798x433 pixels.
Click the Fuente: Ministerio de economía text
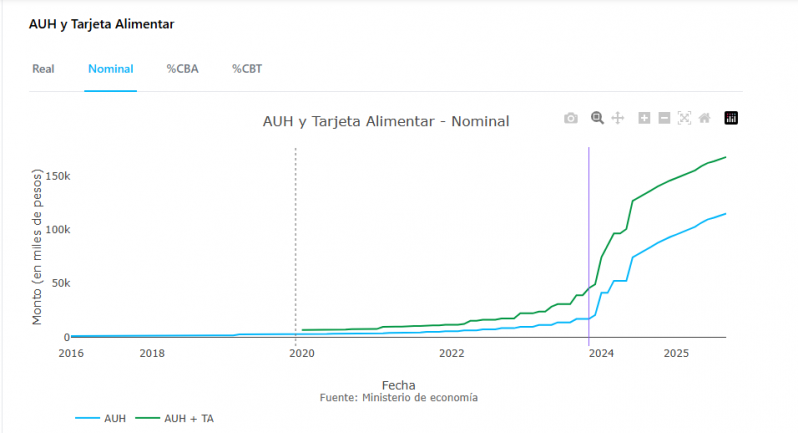[x=398, y=398]
